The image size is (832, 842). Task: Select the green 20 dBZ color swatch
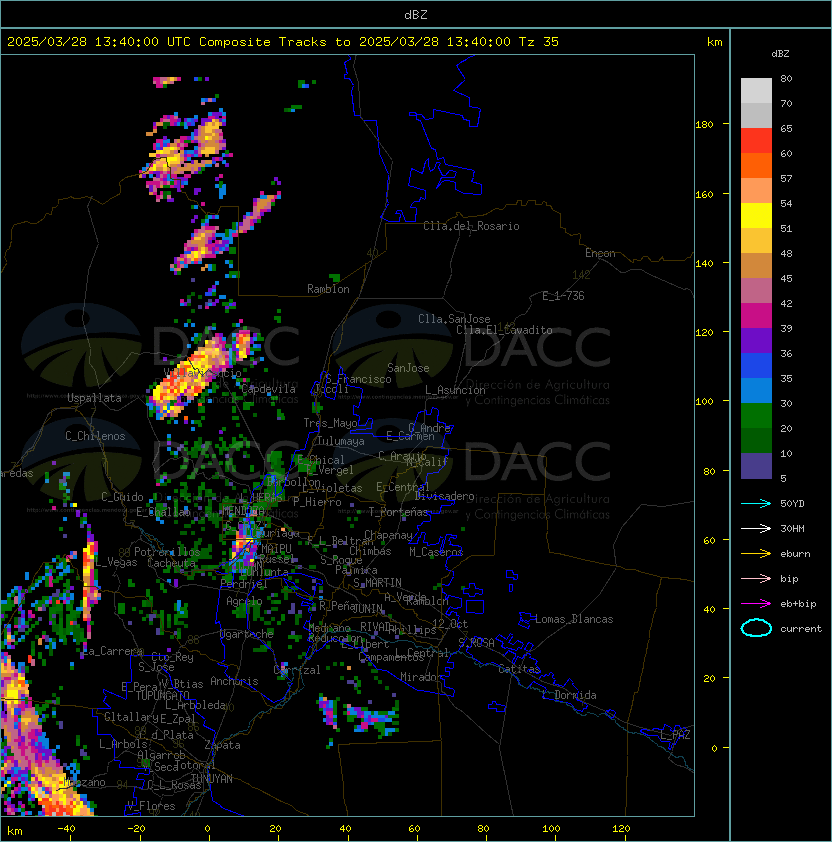[x=756, y=416]
